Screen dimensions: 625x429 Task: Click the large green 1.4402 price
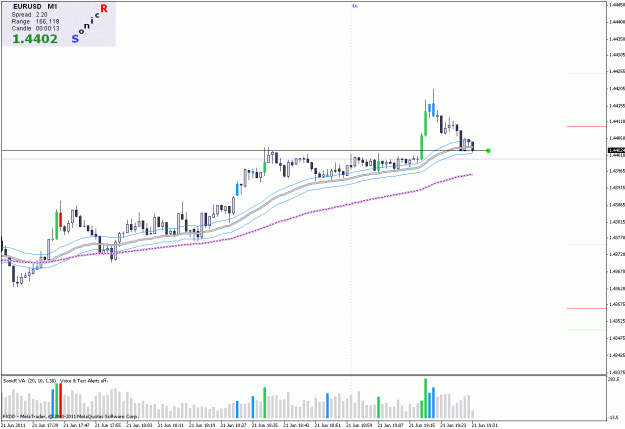point(35,39)
